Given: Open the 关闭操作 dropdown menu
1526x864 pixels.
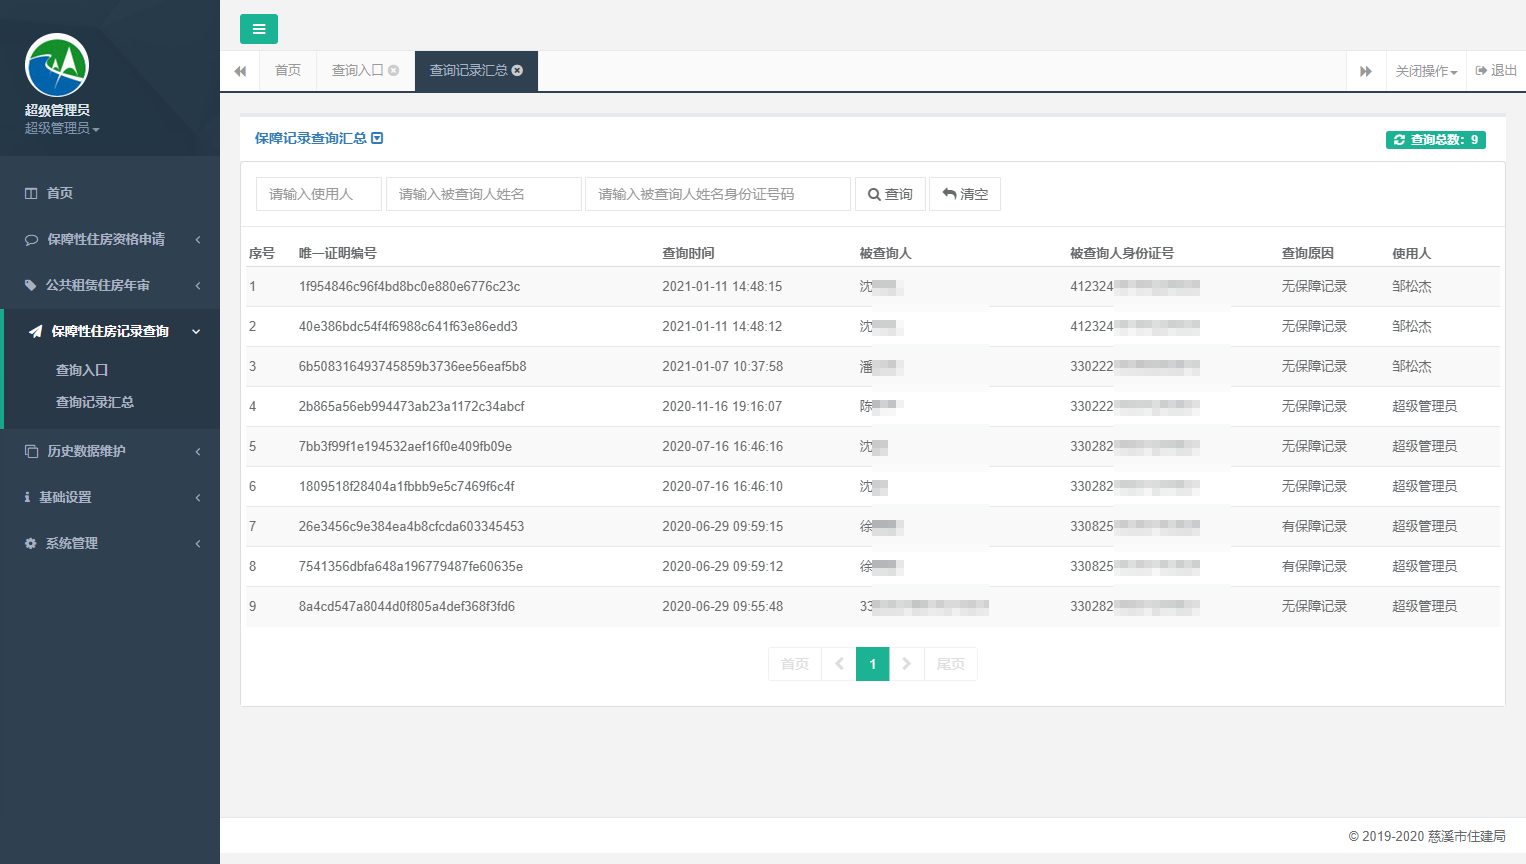Looking at the screenshot, I should coord(1426,71).
